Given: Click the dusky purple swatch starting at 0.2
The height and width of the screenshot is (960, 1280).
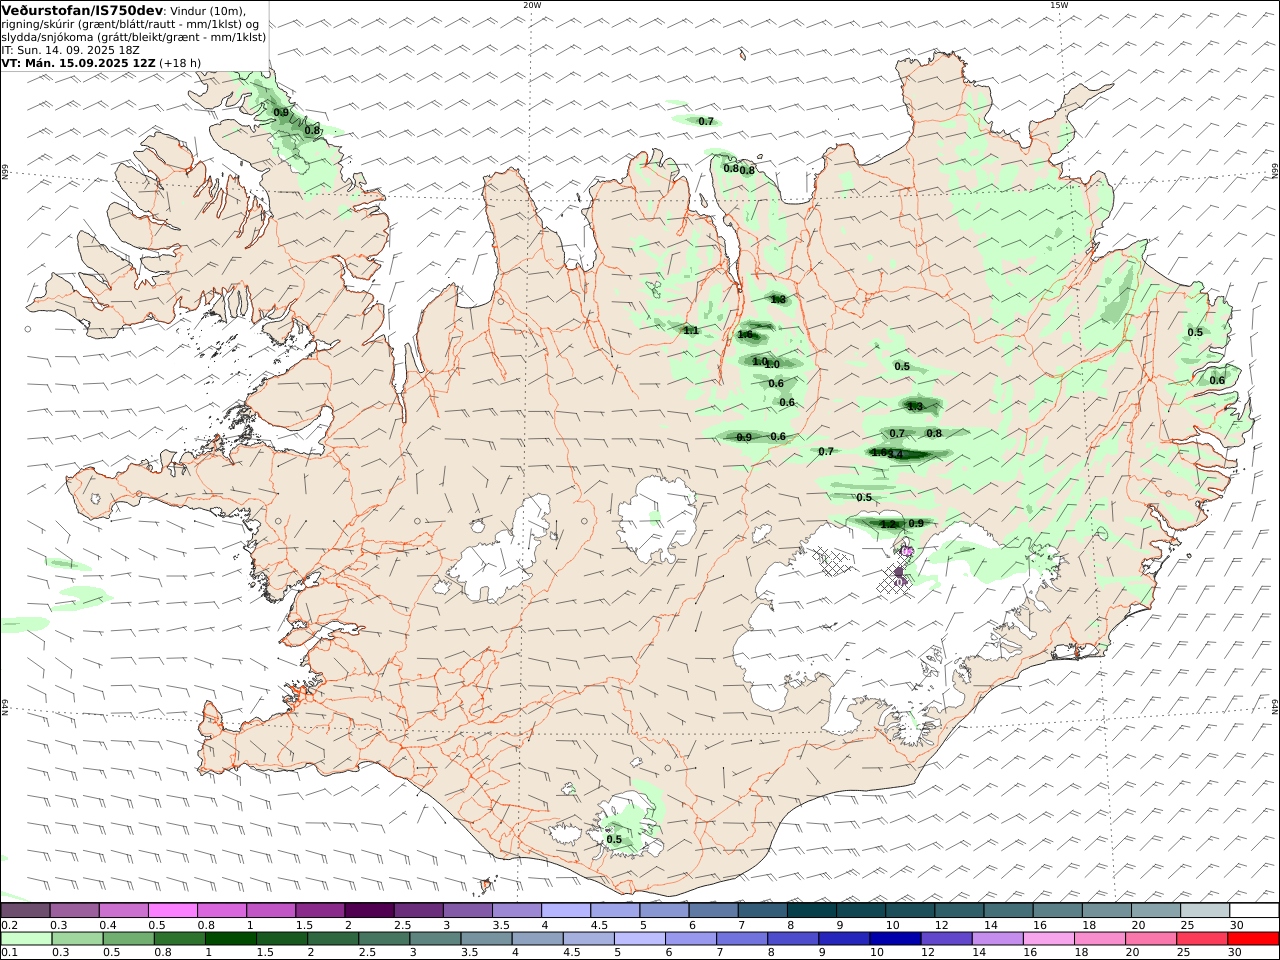Looking at the screenshot, I should [x=26, y=911].
